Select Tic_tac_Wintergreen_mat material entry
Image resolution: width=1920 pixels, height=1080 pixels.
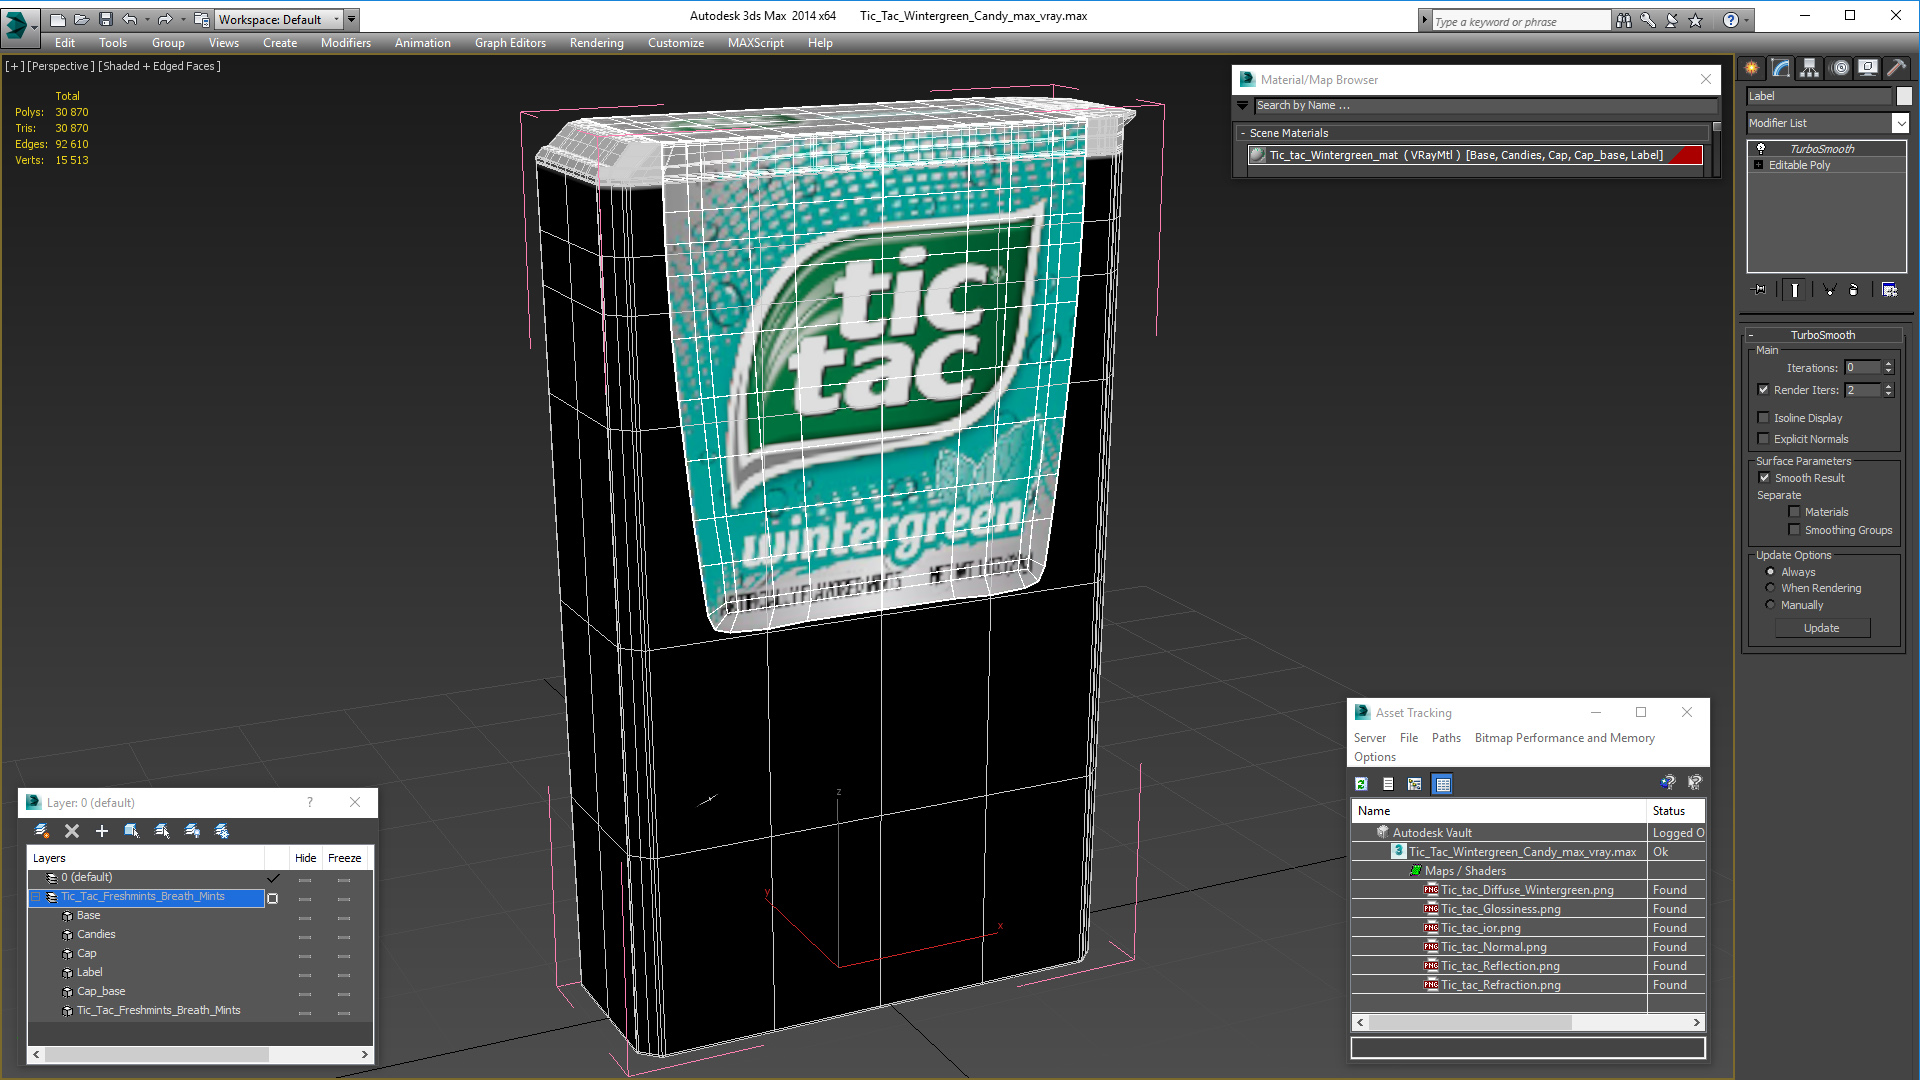click(1474, 155)
